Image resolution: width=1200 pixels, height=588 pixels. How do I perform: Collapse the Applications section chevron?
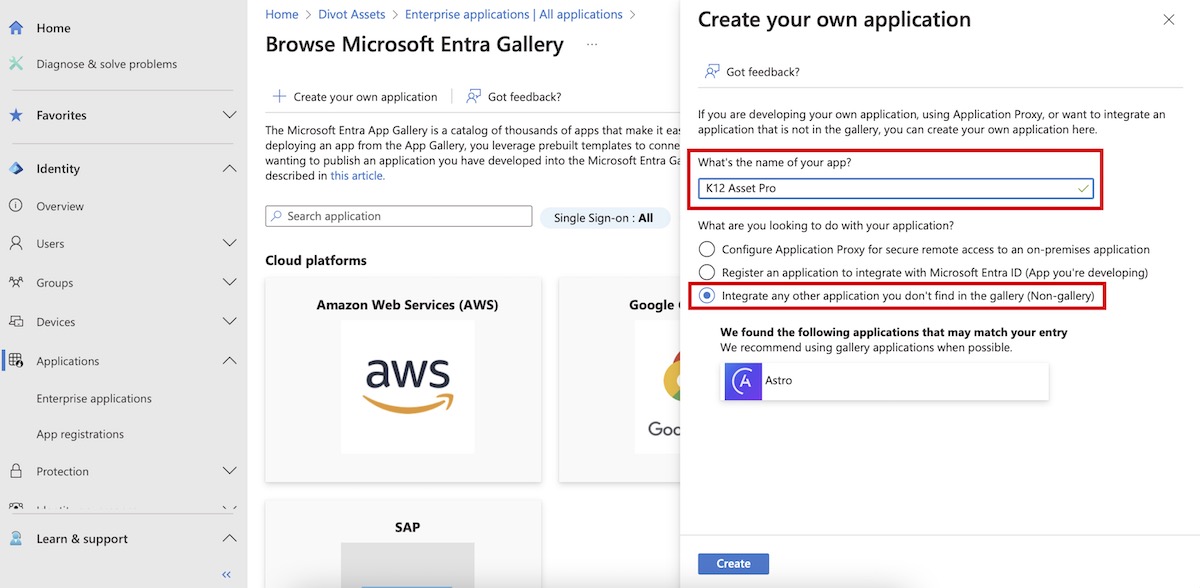pos(229,361)
